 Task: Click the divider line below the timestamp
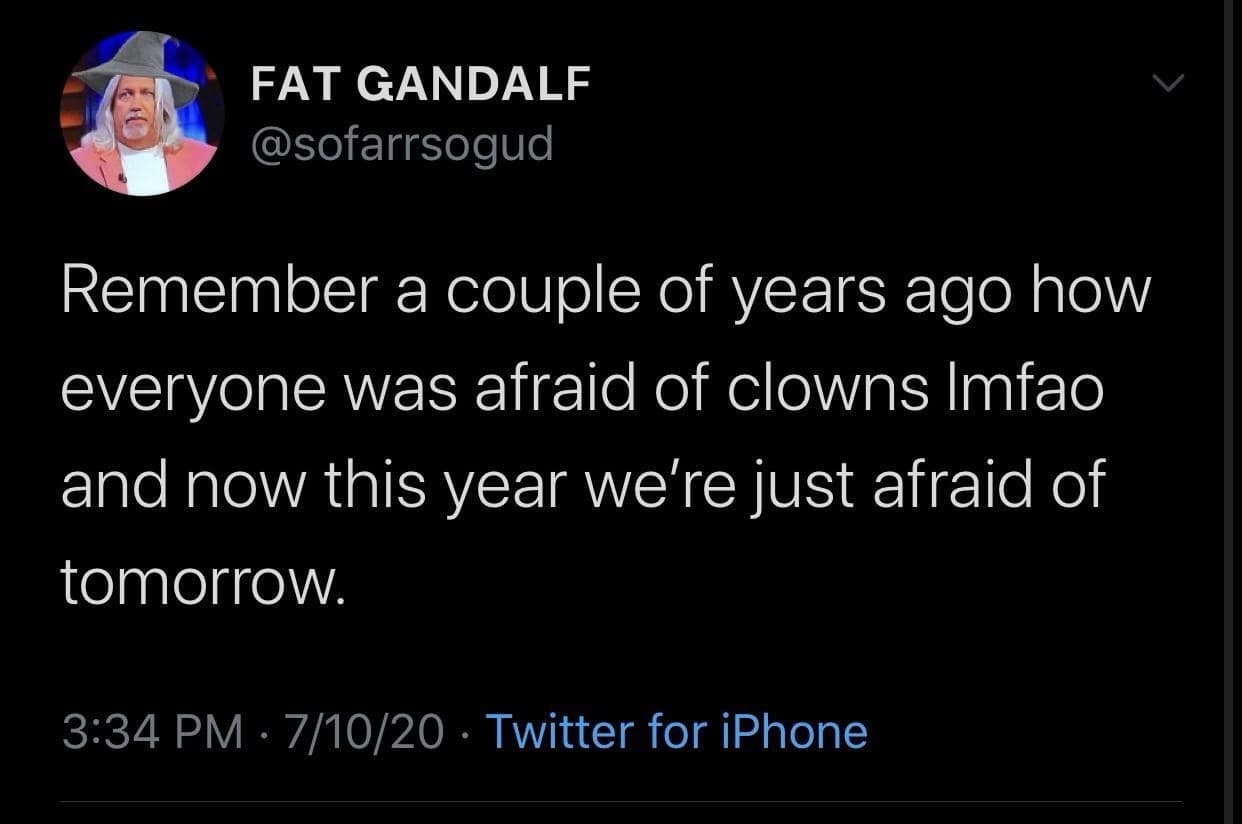coord(620,800)
